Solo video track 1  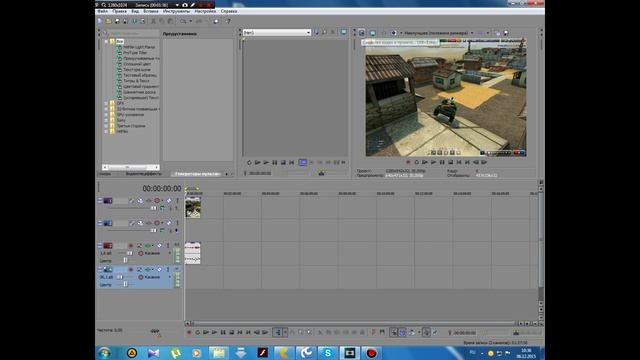point(177,200)
